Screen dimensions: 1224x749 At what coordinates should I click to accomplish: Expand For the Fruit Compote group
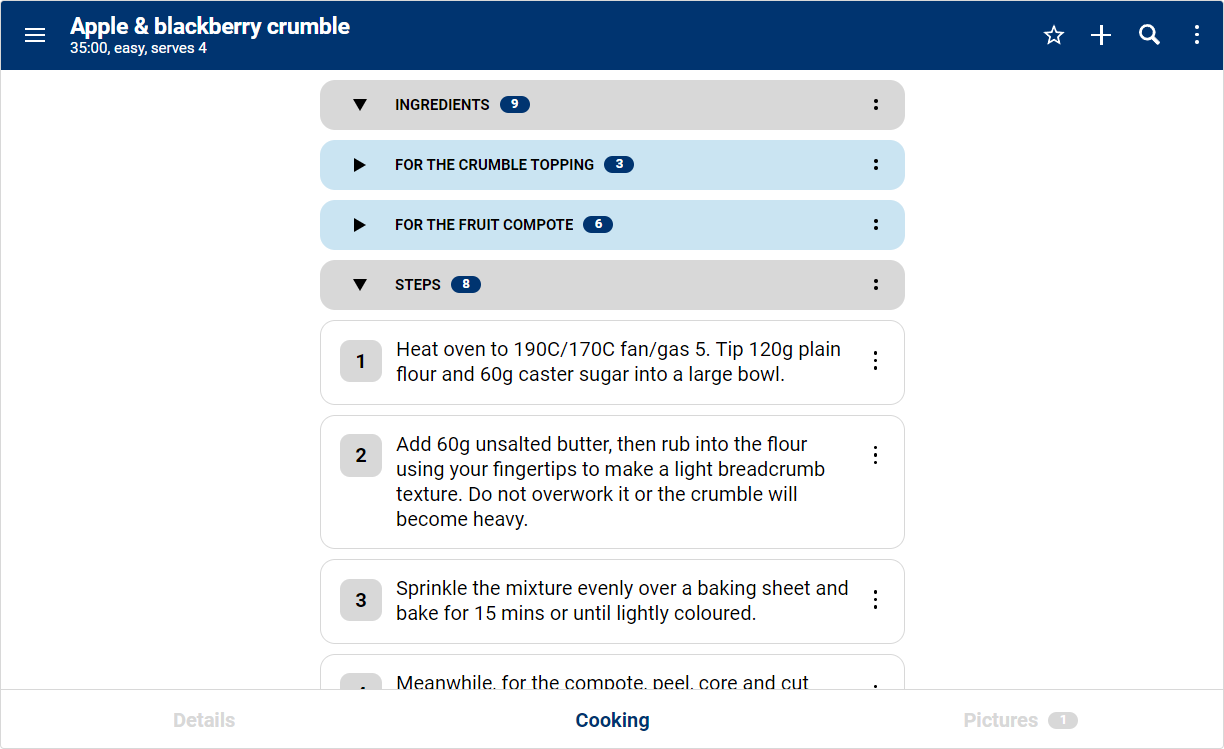[360, 225]
